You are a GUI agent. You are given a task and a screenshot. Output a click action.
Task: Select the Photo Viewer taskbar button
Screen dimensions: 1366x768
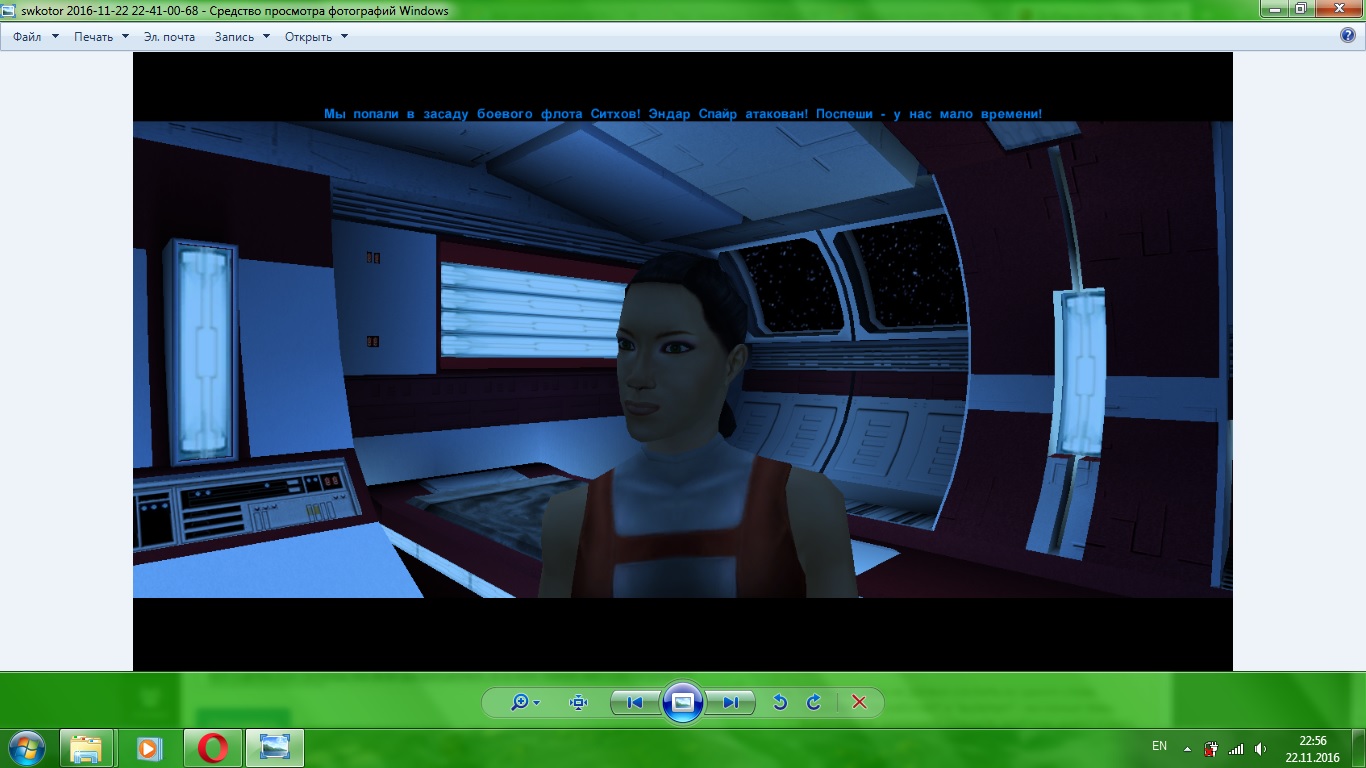pos(274,748)
